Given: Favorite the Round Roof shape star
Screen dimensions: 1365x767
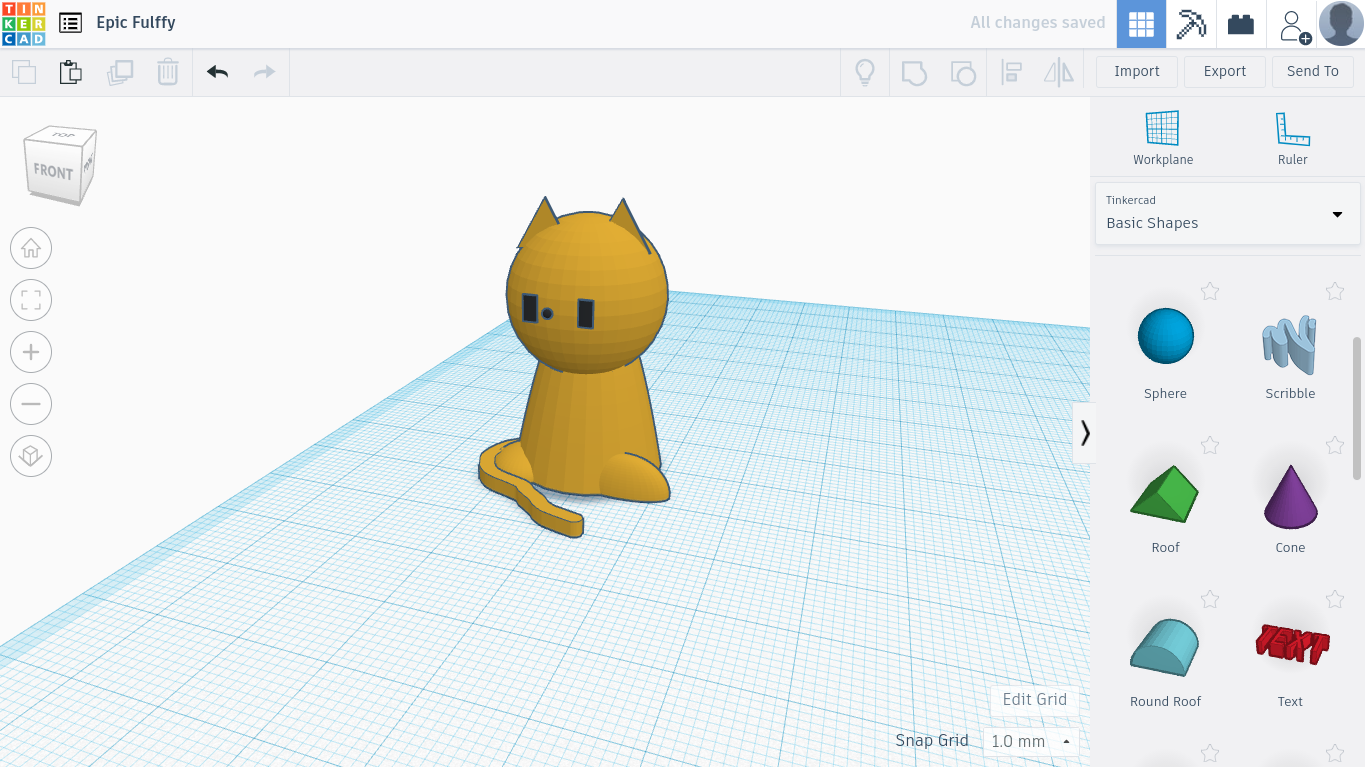Looking at the screenshot, I should click(1210, 599).
